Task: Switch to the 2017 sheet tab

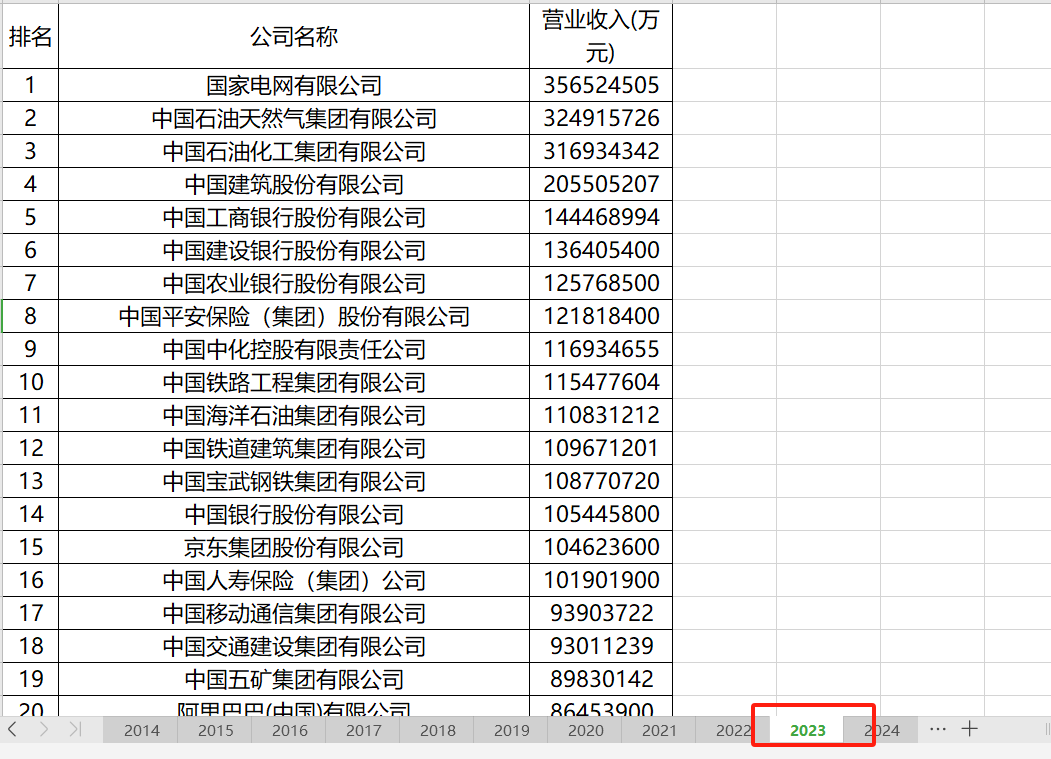Action: pyautogui.click(x=363, y=730)
